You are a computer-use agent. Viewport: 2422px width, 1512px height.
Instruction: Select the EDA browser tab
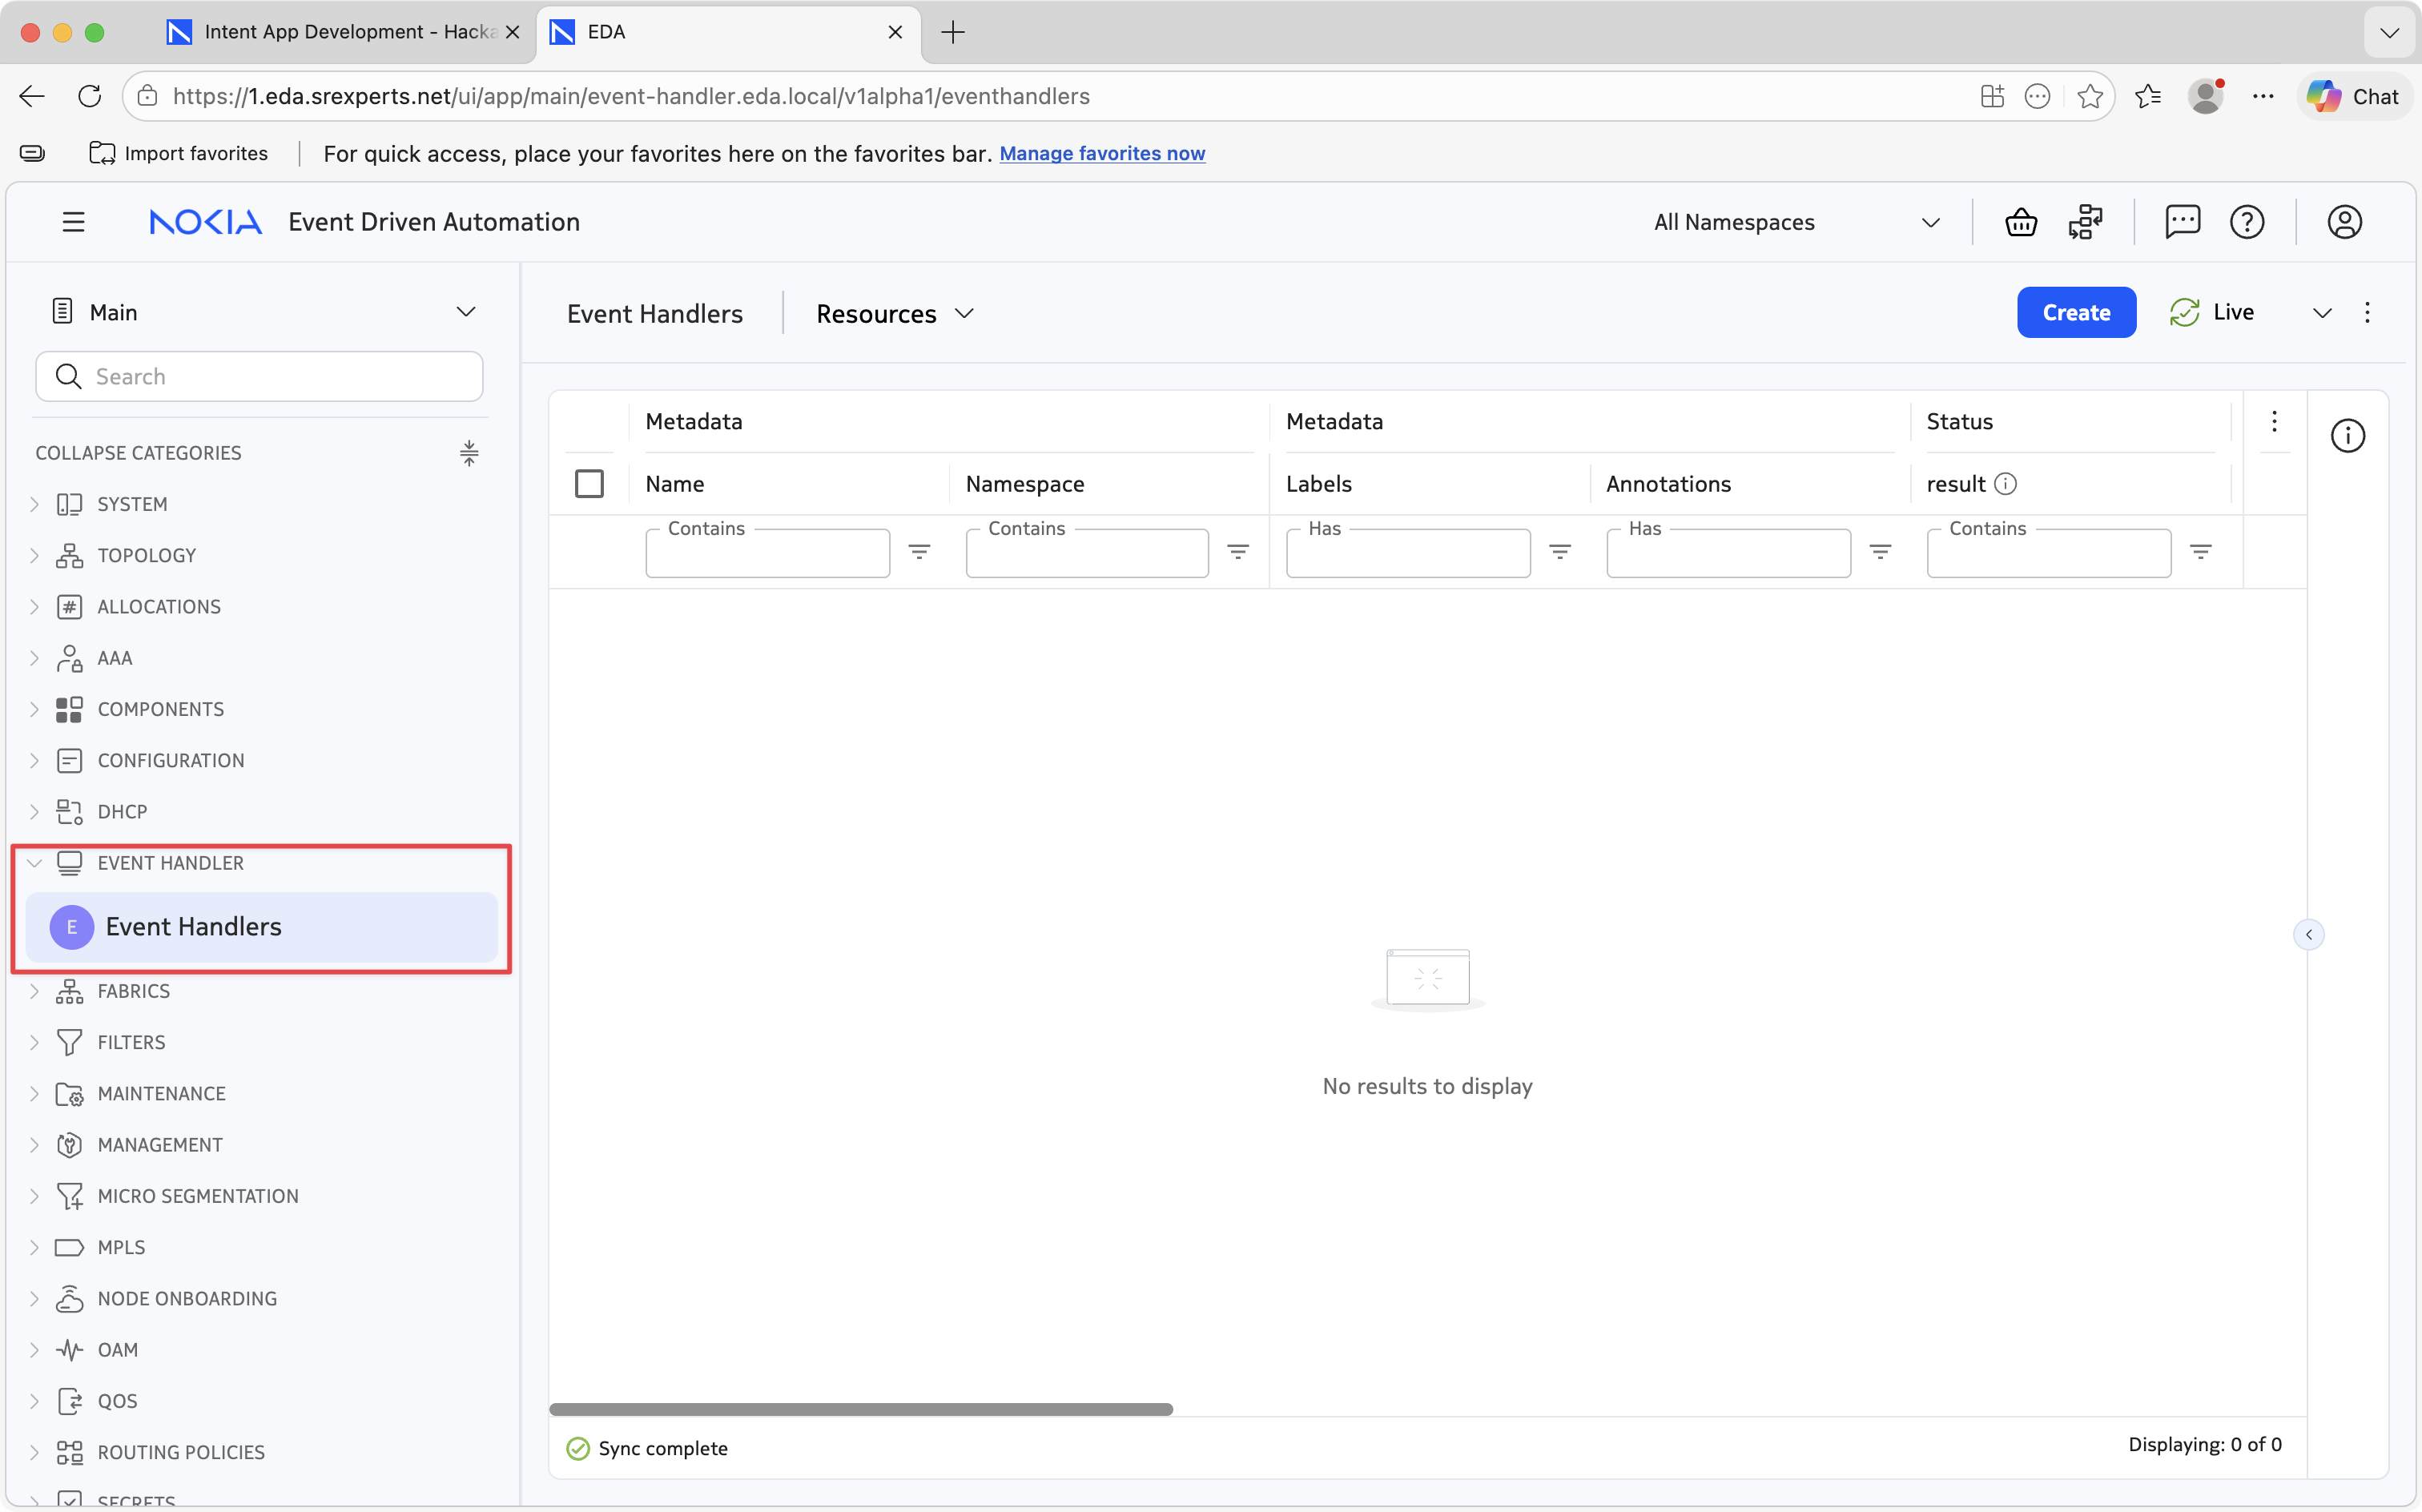coord(728,32)
